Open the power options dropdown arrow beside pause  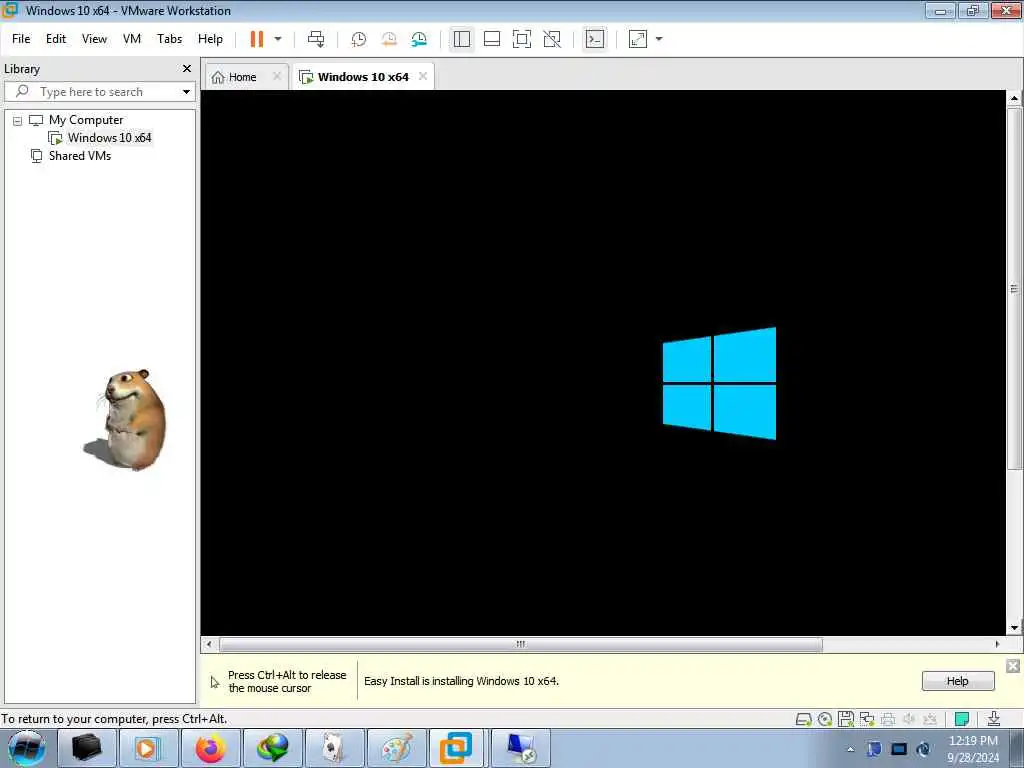tap(278, 39)
